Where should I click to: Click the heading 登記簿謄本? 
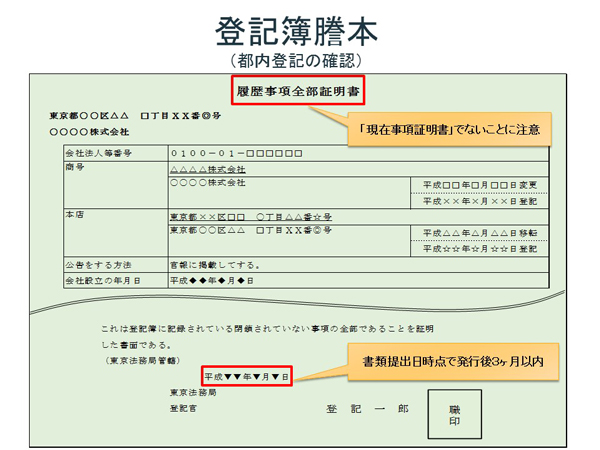(x=297, y=31)
